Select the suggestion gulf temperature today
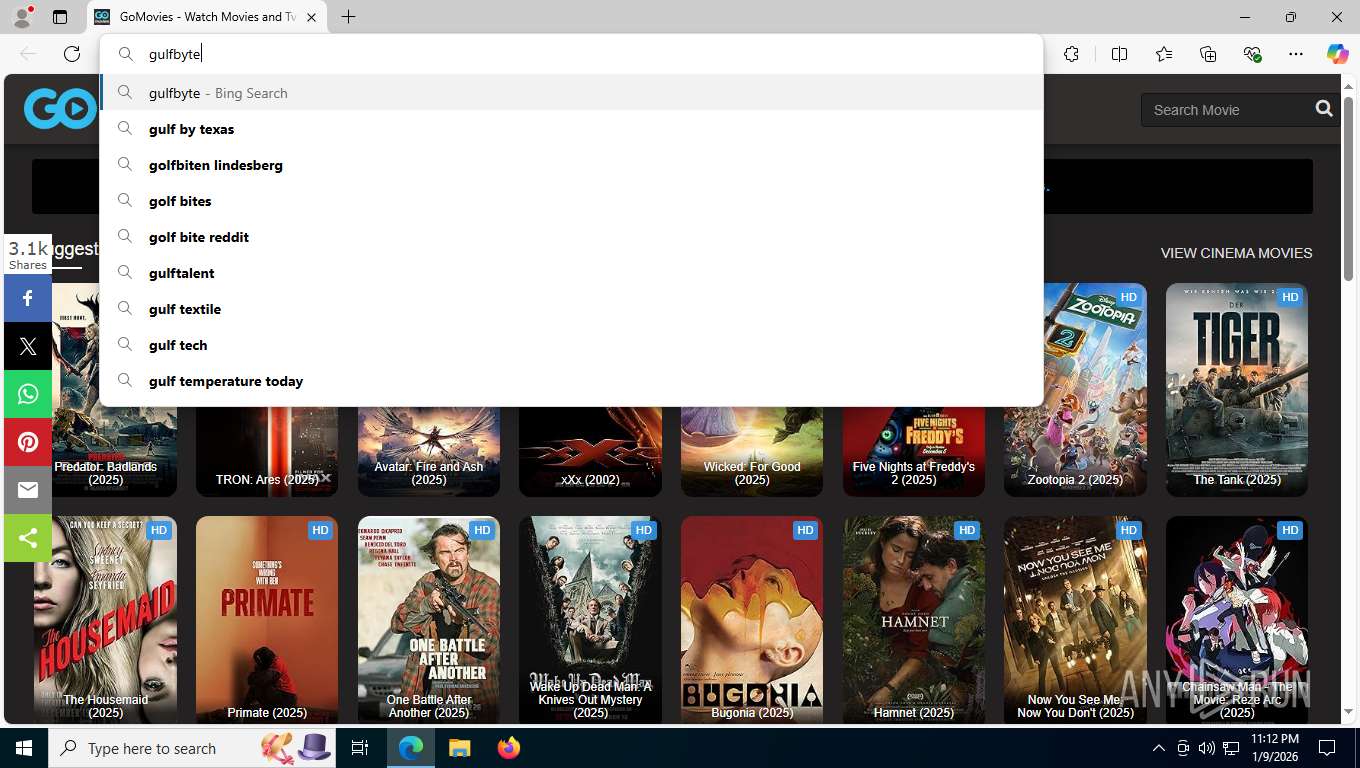Image resolution: width=1360 pixels, height=768 pixels. click(572, 381)
